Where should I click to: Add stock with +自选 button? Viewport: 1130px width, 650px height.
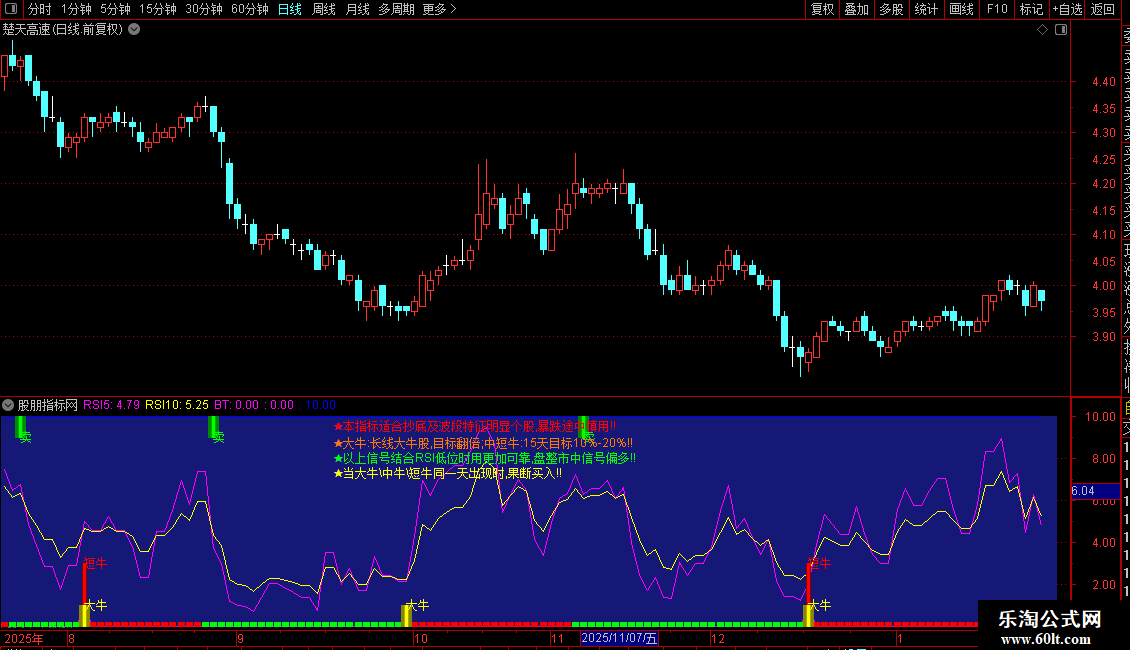pos(1067,9)
